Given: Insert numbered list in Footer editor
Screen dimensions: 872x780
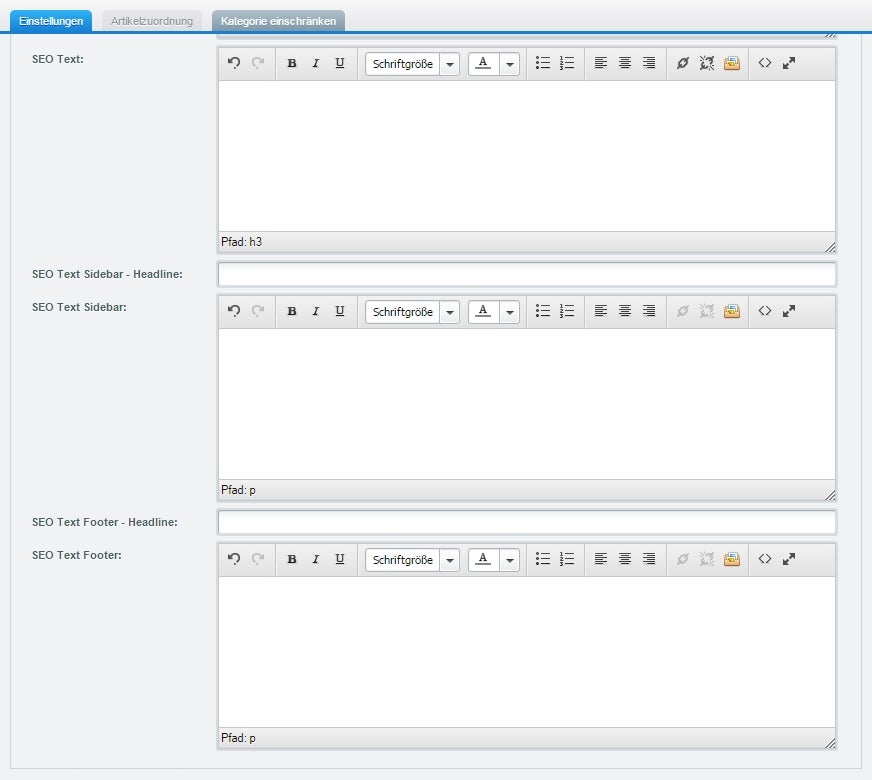Looking at the screenshot, I should (567, 559).
